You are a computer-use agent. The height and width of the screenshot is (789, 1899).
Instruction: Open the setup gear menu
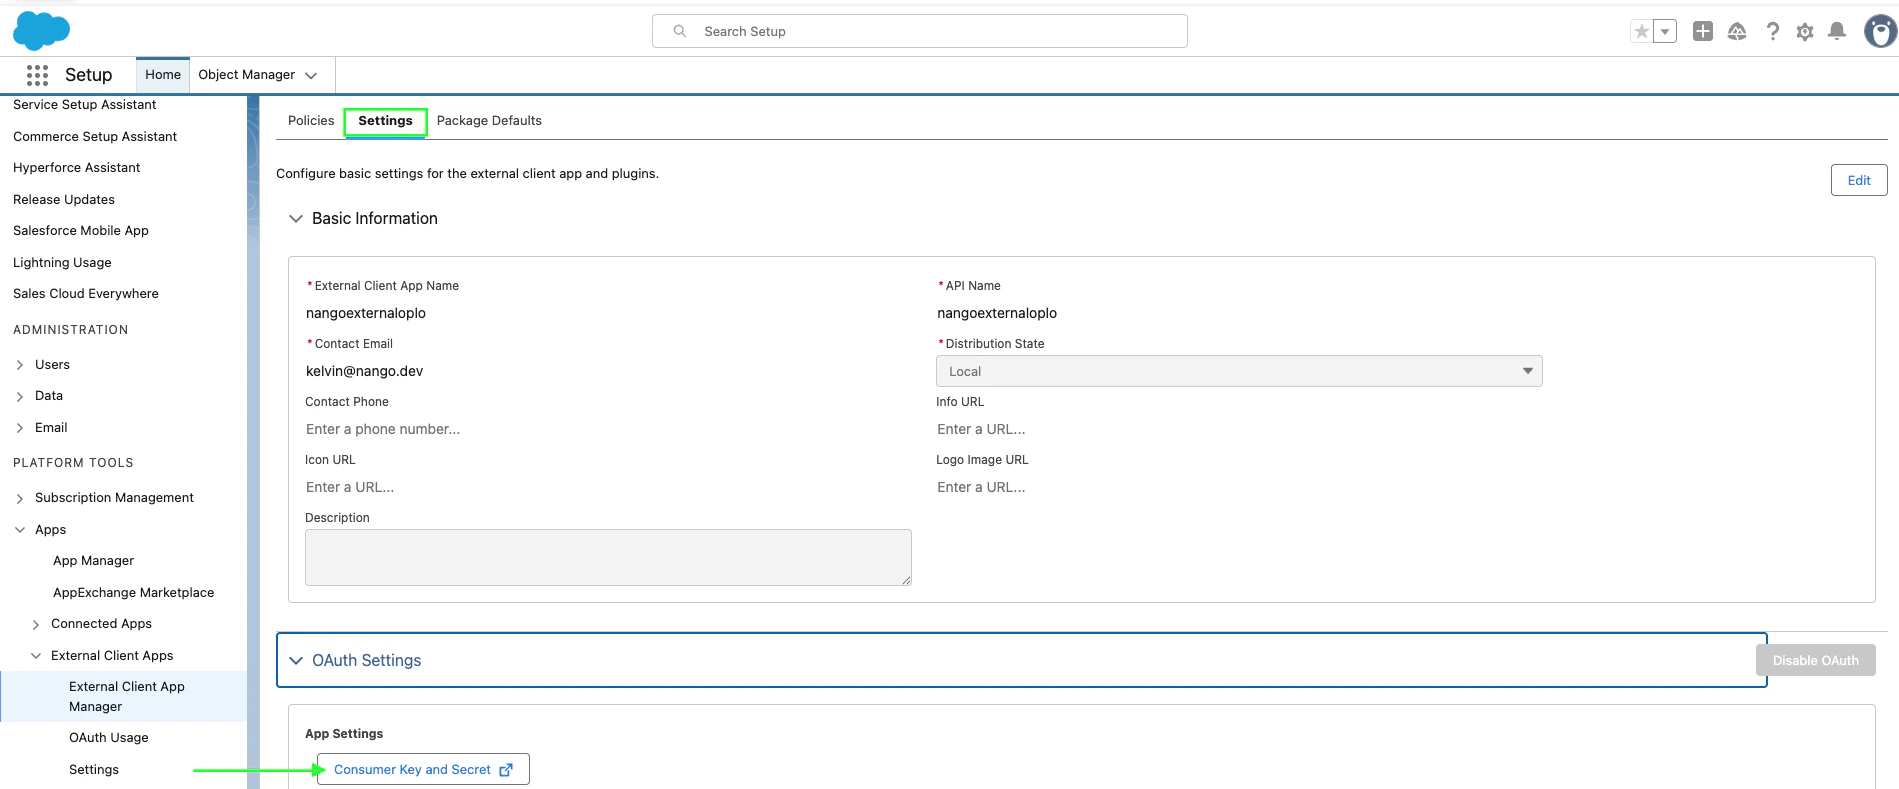[x=1805, y=32]
